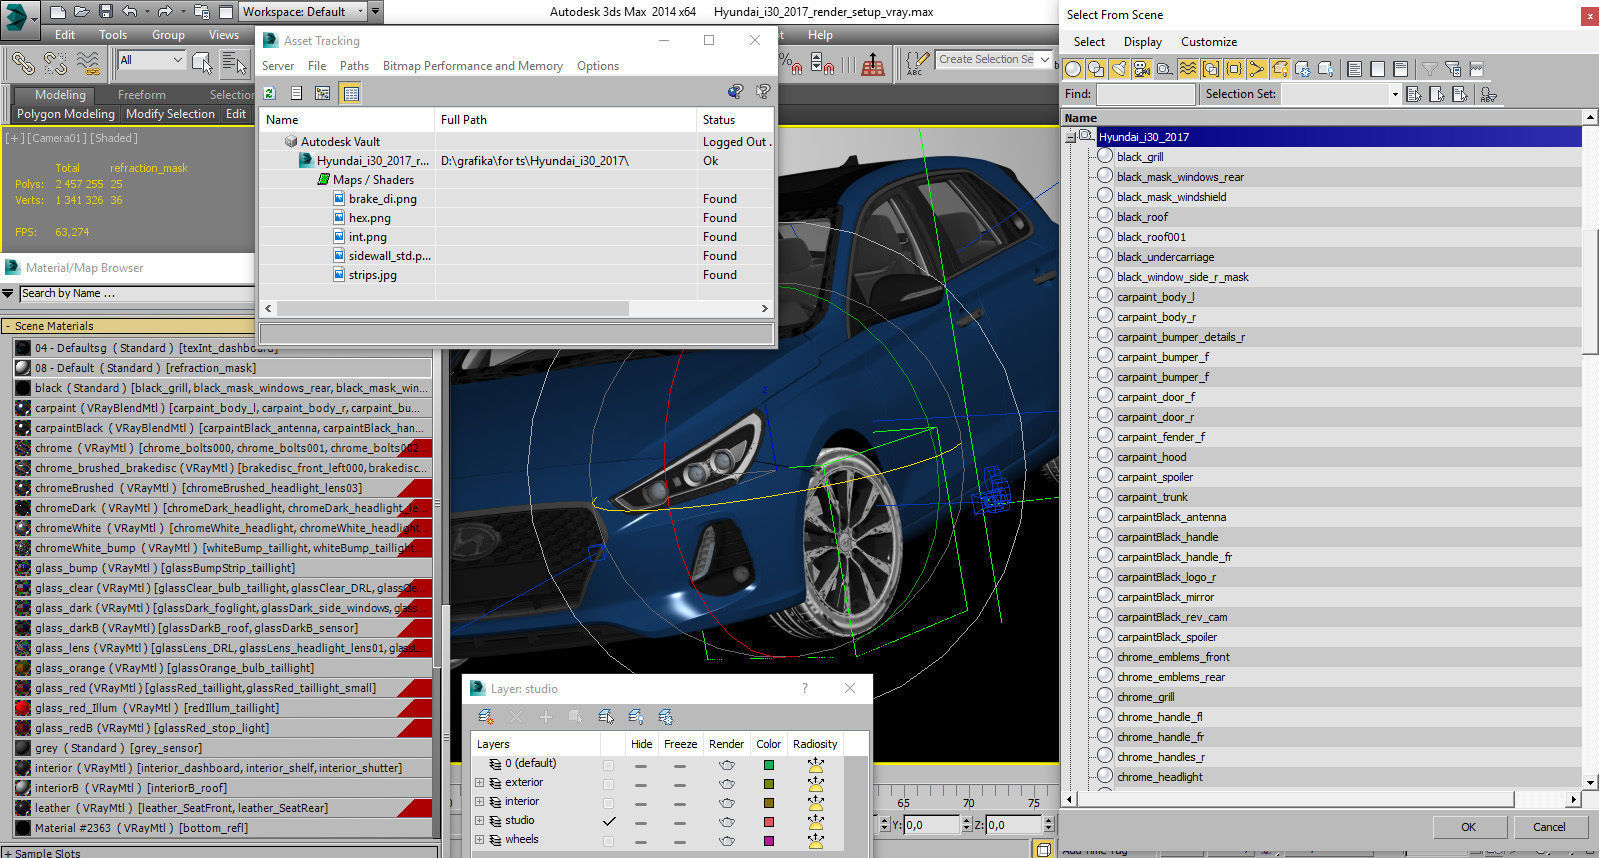Image resolution: width=1599 pixels, height=858 pixels.
Task: Click the Search by Name field in Material Browser
Action: (x=136, y=293)
